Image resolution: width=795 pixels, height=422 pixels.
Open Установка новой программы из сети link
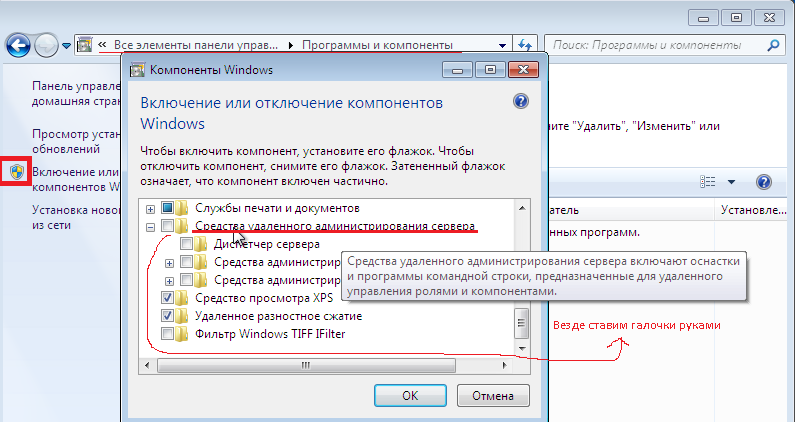(x=76, y=217)
